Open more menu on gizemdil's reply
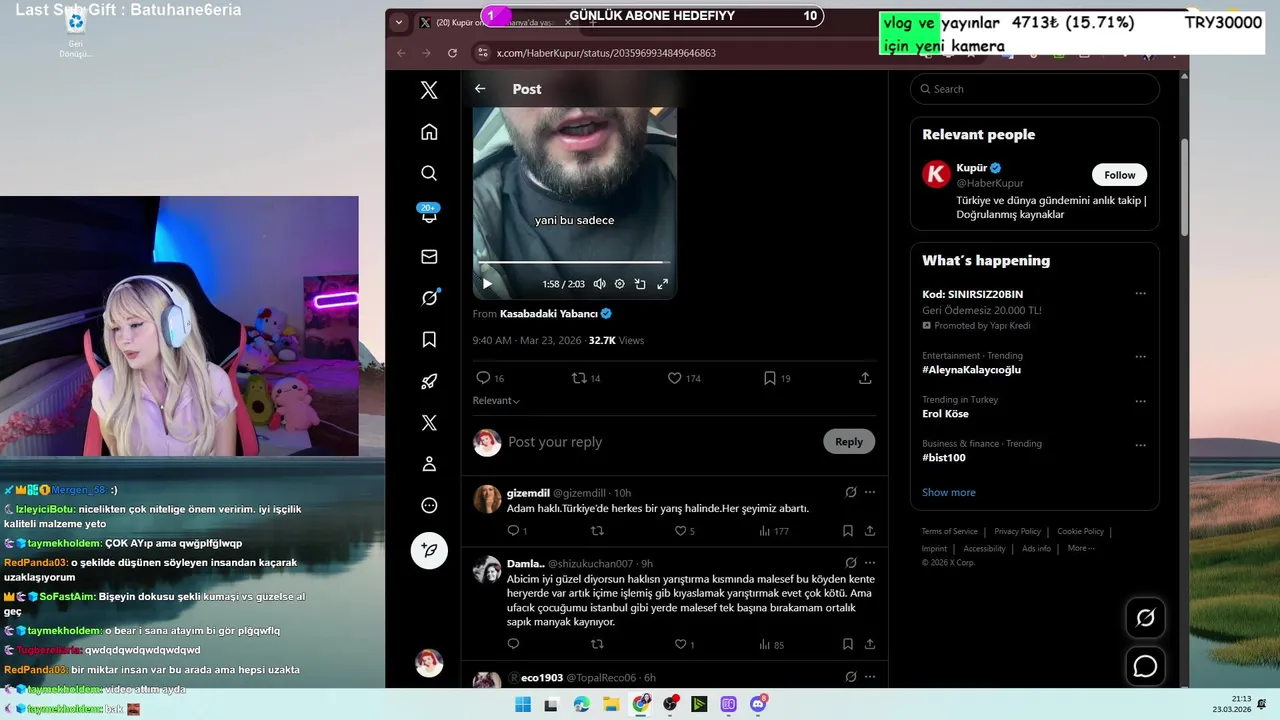Screen dimensions: 1280x720 coord(870,492)
